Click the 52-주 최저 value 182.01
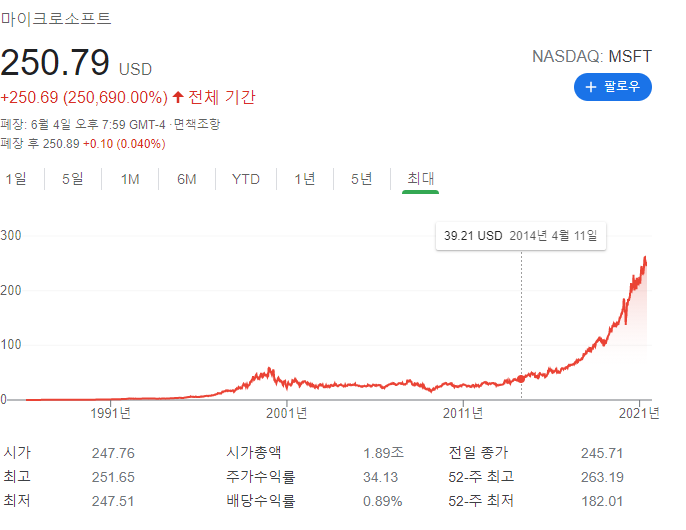Image resolution: width=686 pixels, height=530 pixels. click(x=602, y=501)
